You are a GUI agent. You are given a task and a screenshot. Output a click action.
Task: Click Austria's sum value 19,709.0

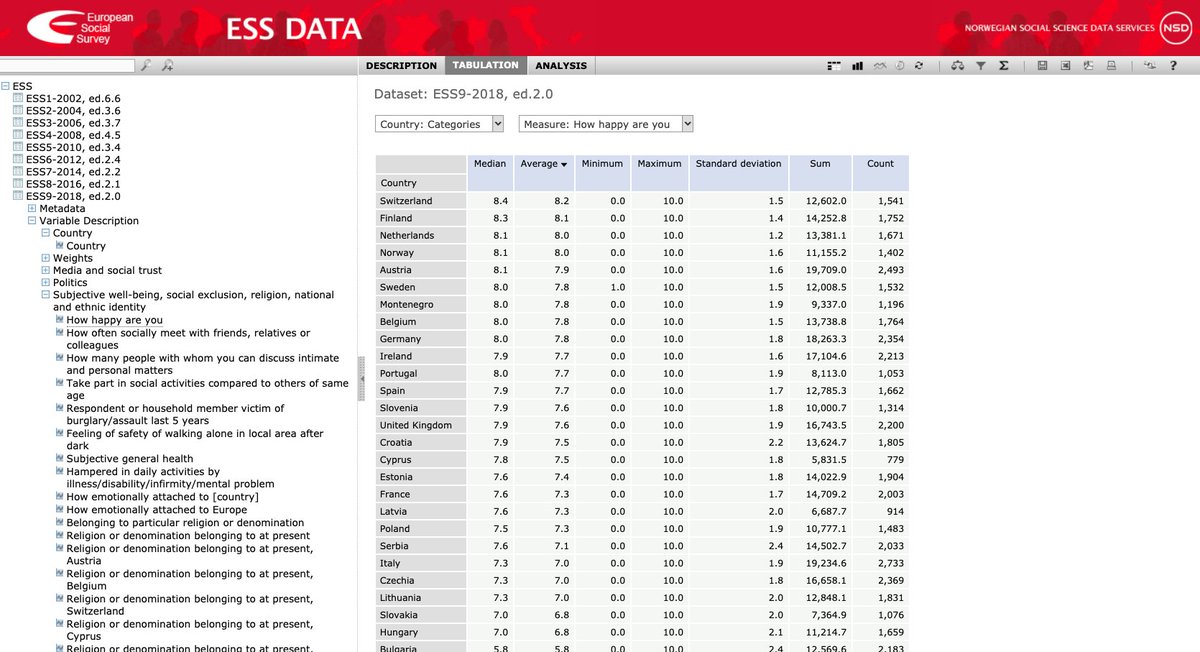[826, 270]
